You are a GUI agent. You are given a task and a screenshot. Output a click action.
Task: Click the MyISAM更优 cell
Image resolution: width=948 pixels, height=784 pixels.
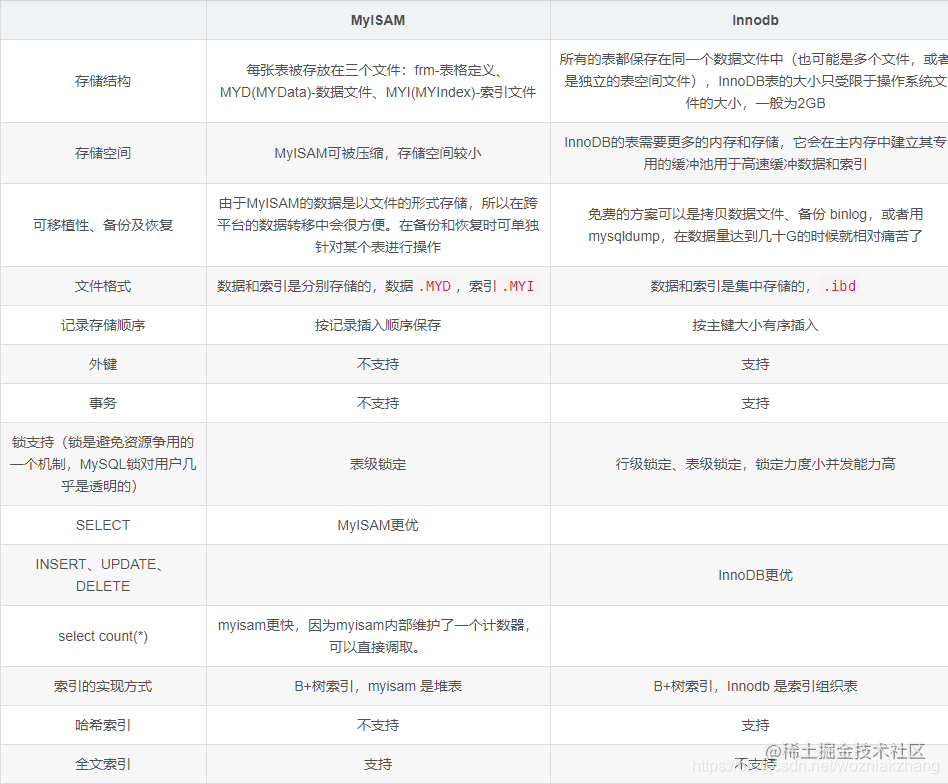click(x=378, y=525)
